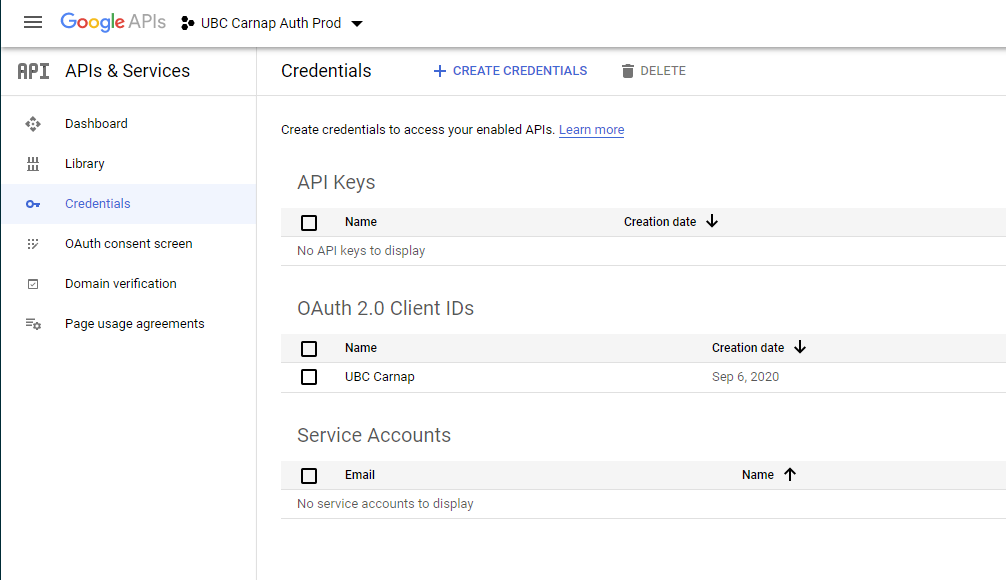Viewport: 1006px width, 580px height.
Task: Click the CREATE CREDENTIALS button
Action: click(510, 71)
